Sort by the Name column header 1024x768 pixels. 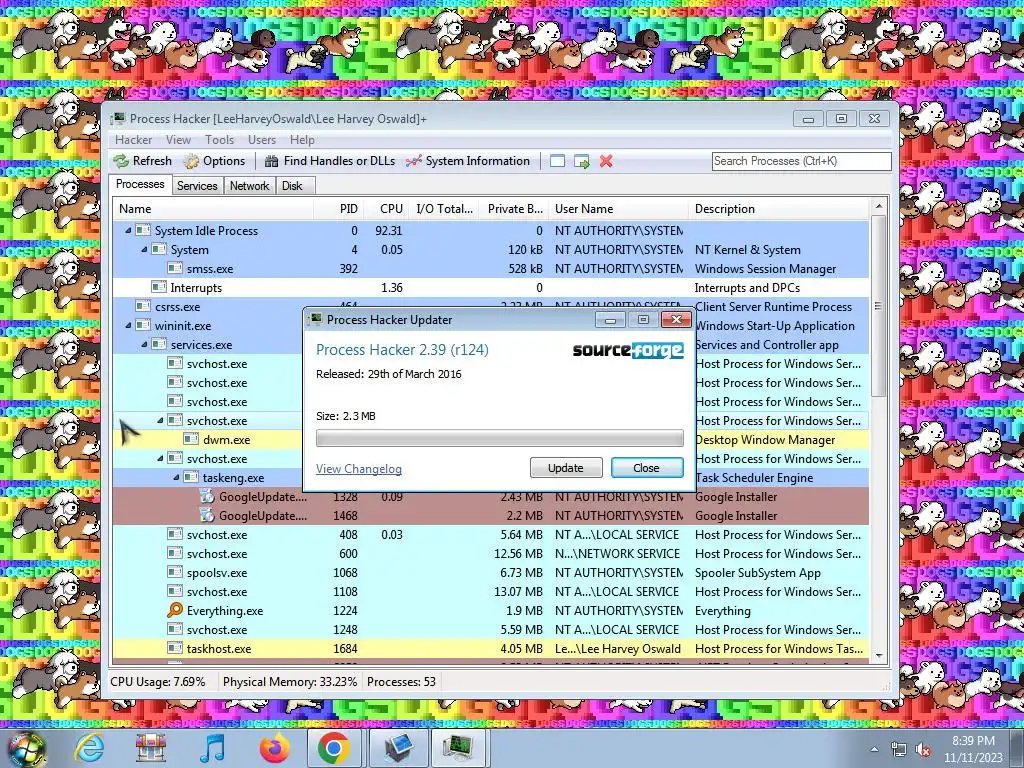click(x=214, y=209)
